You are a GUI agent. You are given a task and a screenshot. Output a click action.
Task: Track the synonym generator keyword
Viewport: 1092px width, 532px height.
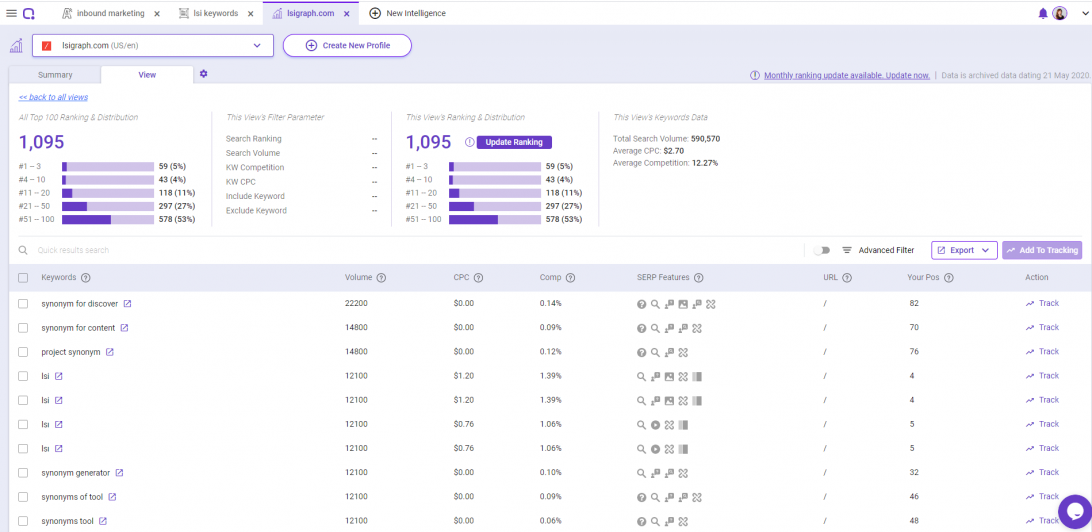(1042, 473)
